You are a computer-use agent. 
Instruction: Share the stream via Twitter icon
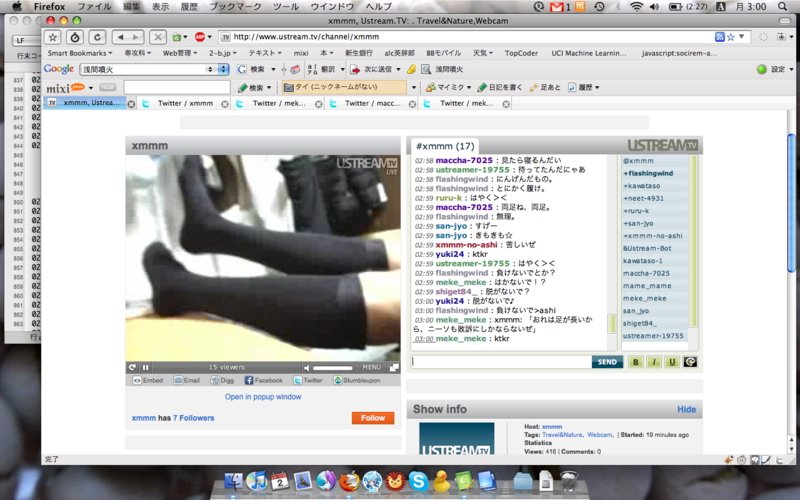click(x=308, y=381)
